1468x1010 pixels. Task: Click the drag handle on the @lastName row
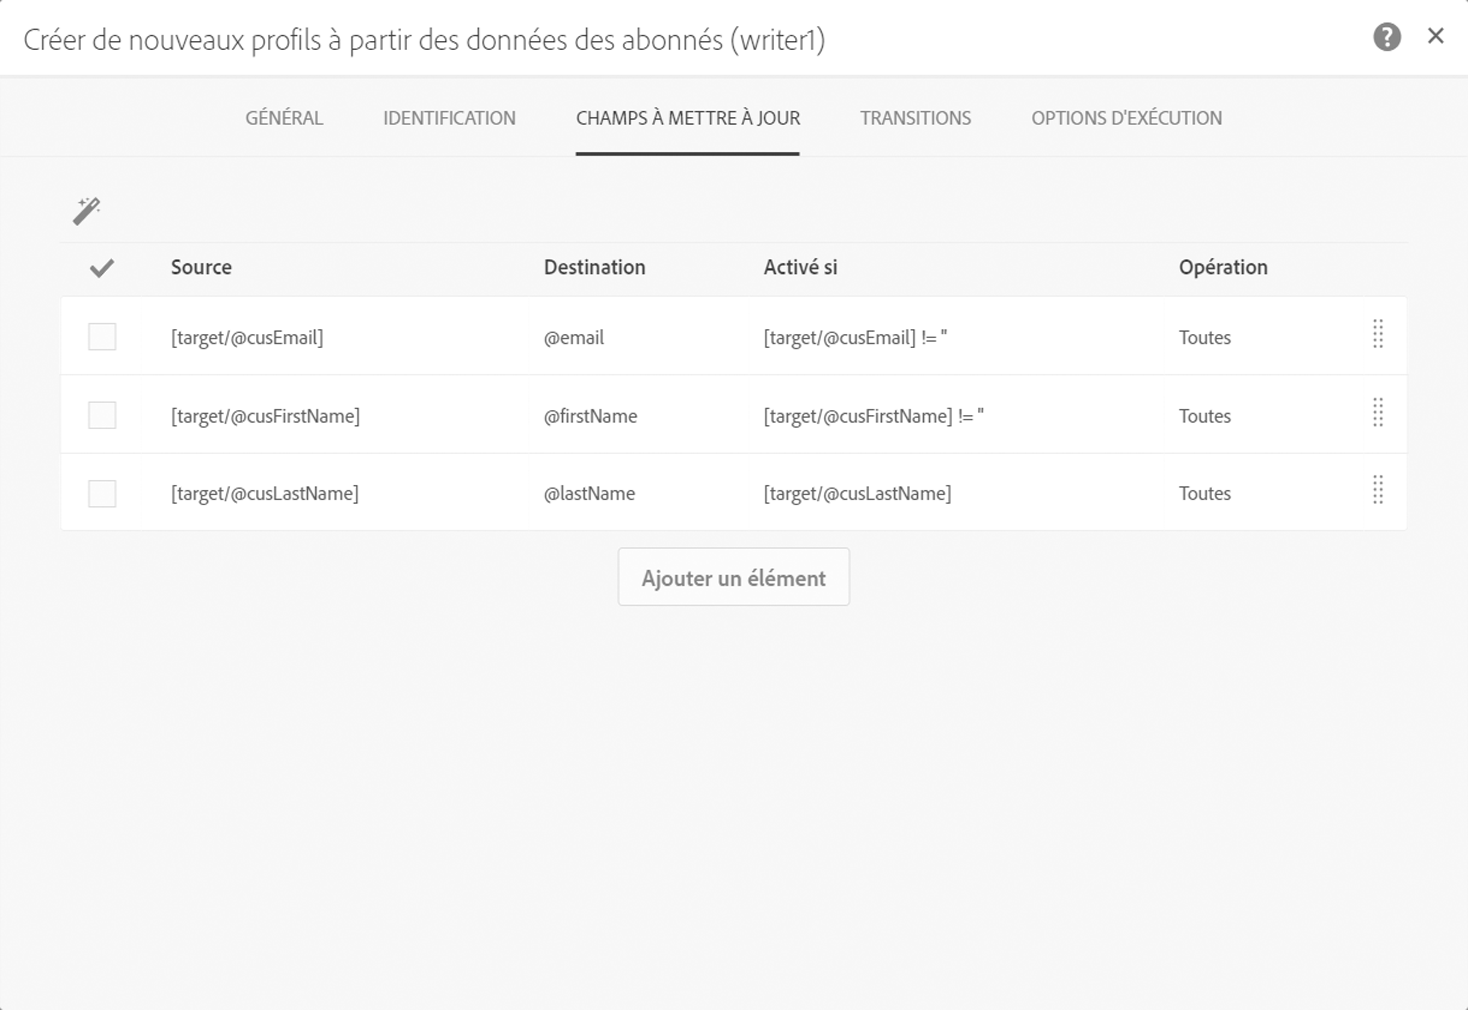[x=1377, y=490]
